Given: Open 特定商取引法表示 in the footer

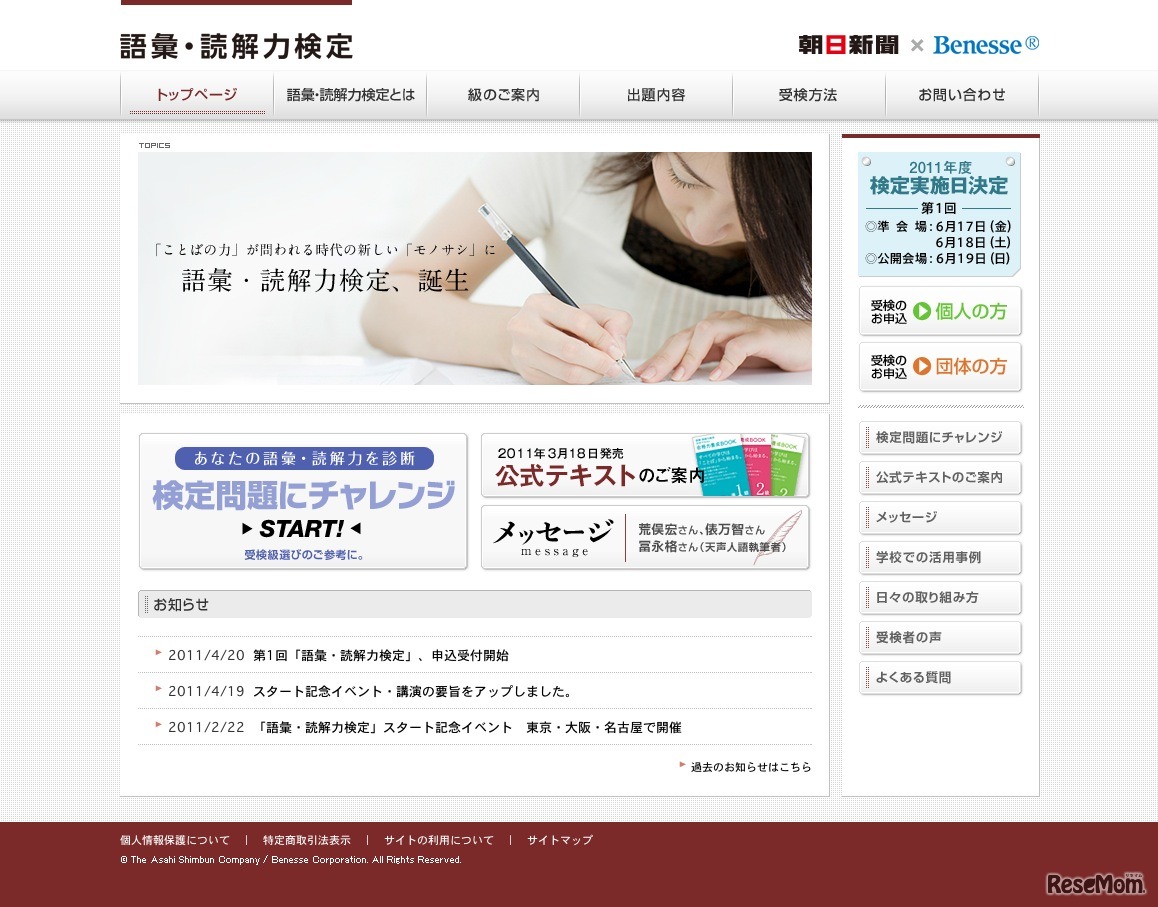Looking at the screenshot, I should [x=306, y=840].
